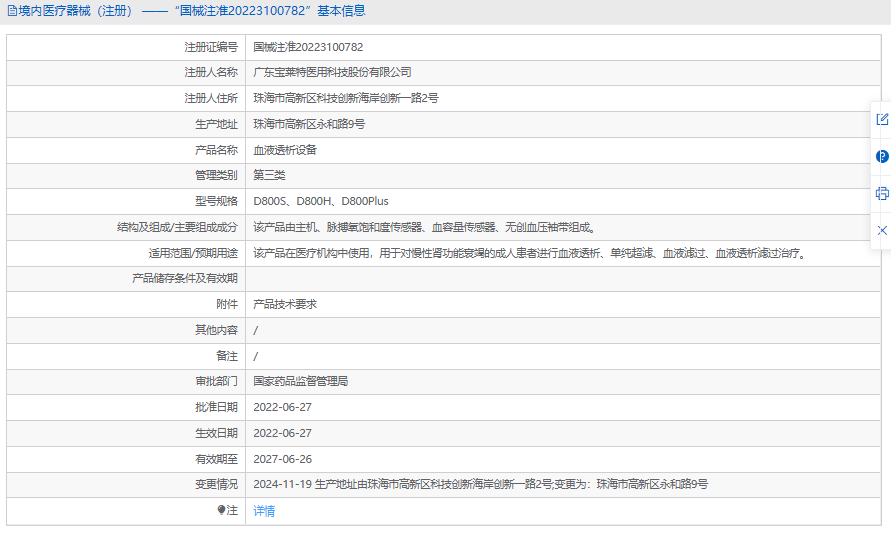Click management class 第三类
Image resolution: width=891 pixels, height=533 pixels.
click(269, 175)
